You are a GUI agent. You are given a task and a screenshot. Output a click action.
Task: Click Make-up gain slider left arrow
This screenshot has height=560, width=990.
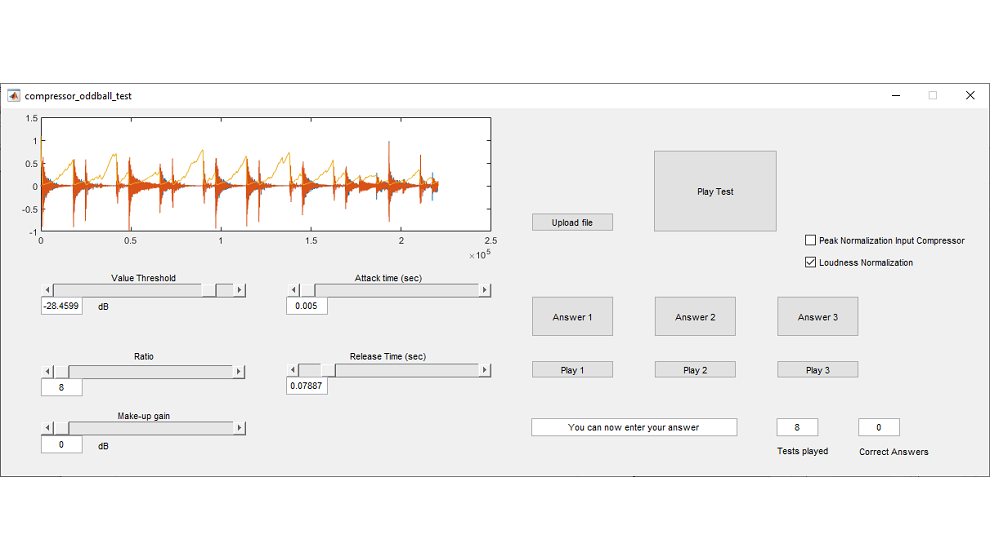pyautogui.click(x=47, y=427)
